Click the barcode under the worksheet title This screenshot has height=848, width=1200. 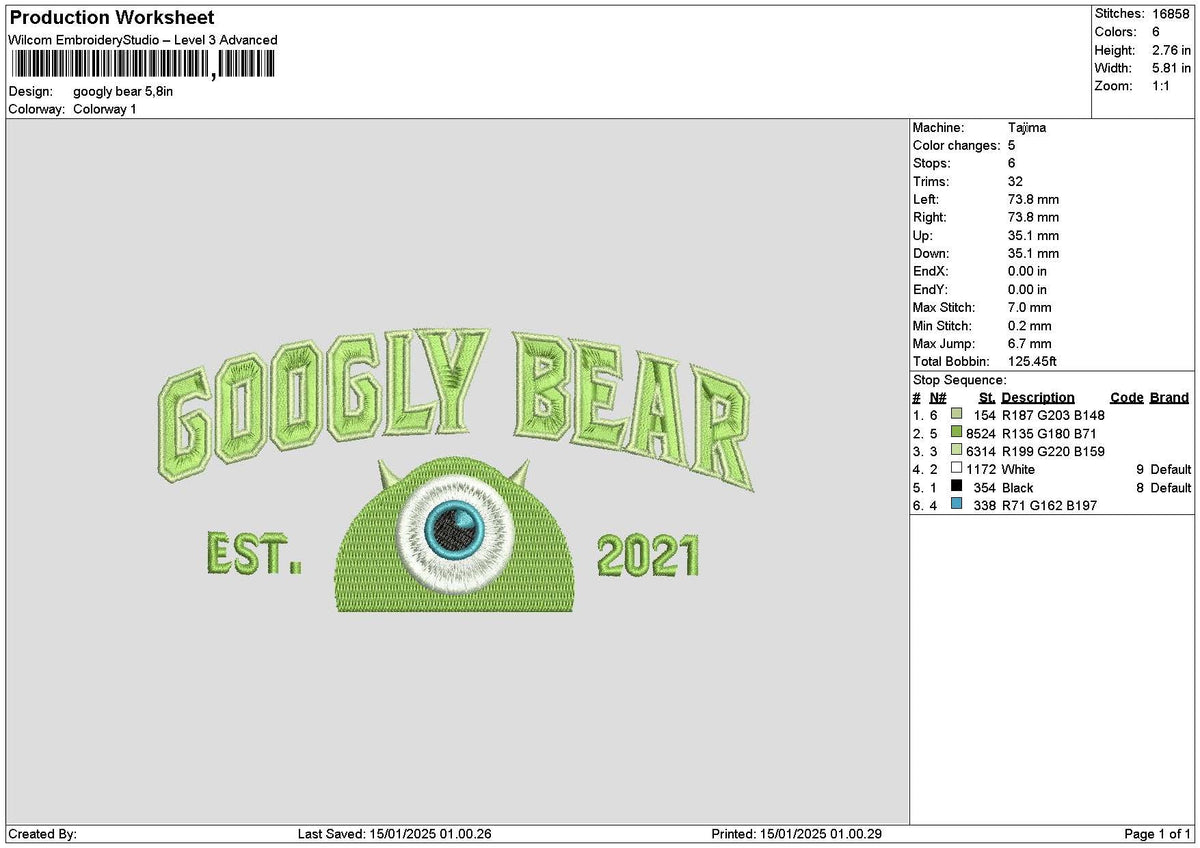pyautogui.click(x=142, y=65)
